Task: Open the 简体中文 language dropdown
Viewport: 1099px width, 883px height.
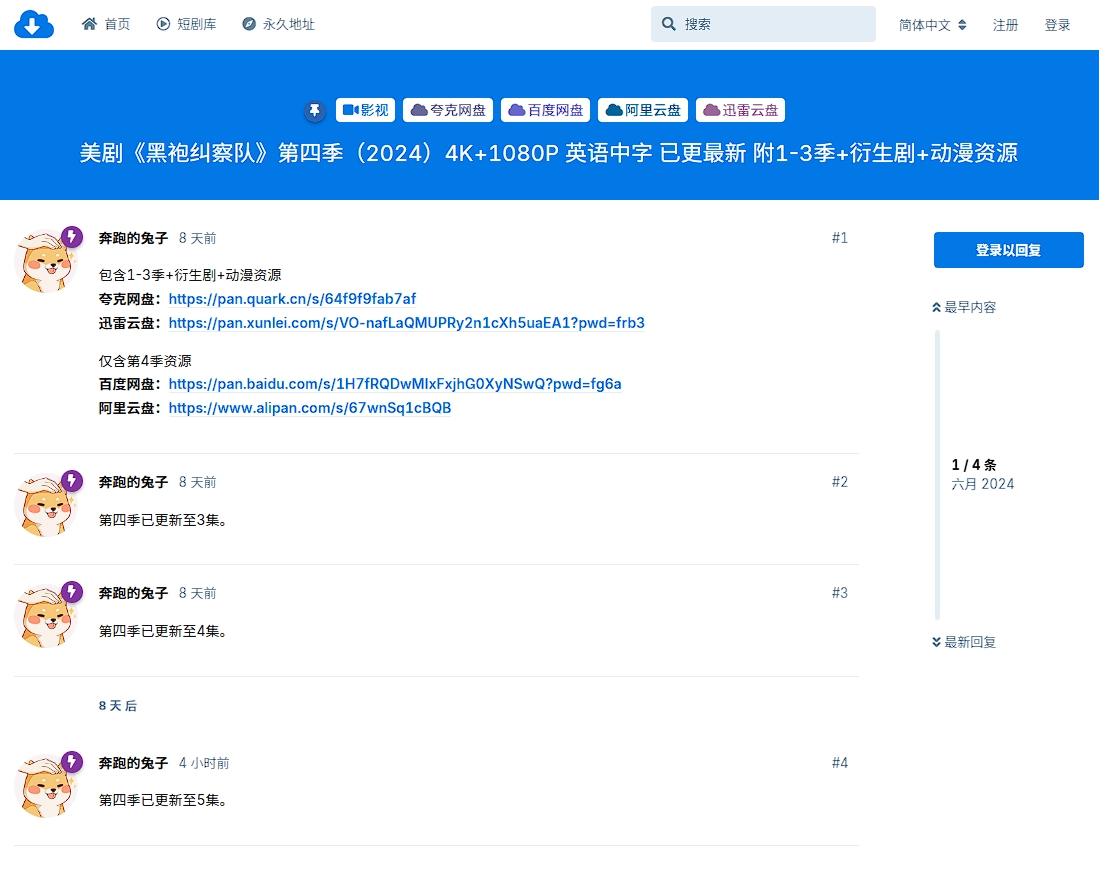Action: [x=932, y=25]
